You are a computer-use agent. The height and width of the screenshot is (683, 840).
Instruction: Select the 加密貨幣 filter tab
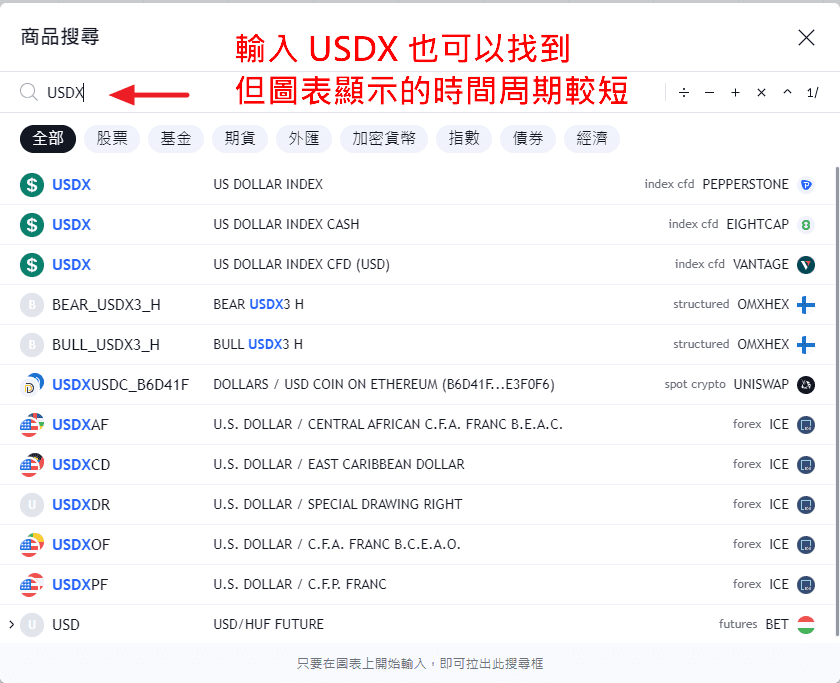coord(384,139)
